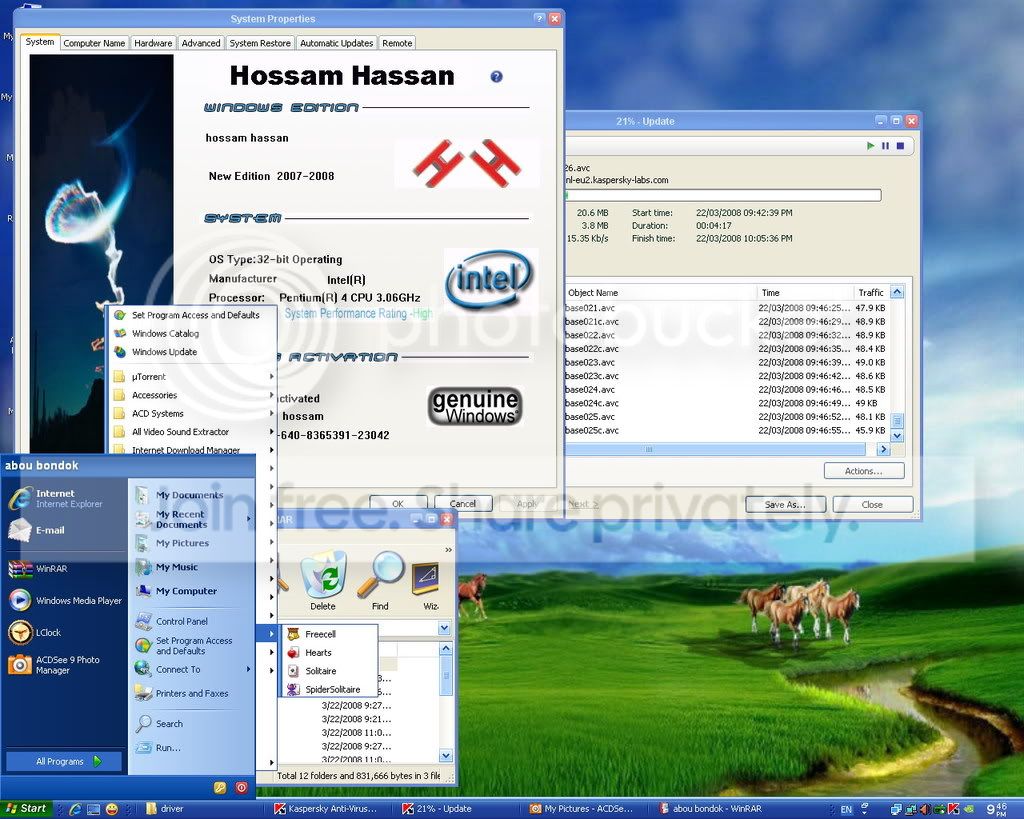This screenshot has height=819, width=1024.
Task: Click OK in System Properties
Action: 398,504
